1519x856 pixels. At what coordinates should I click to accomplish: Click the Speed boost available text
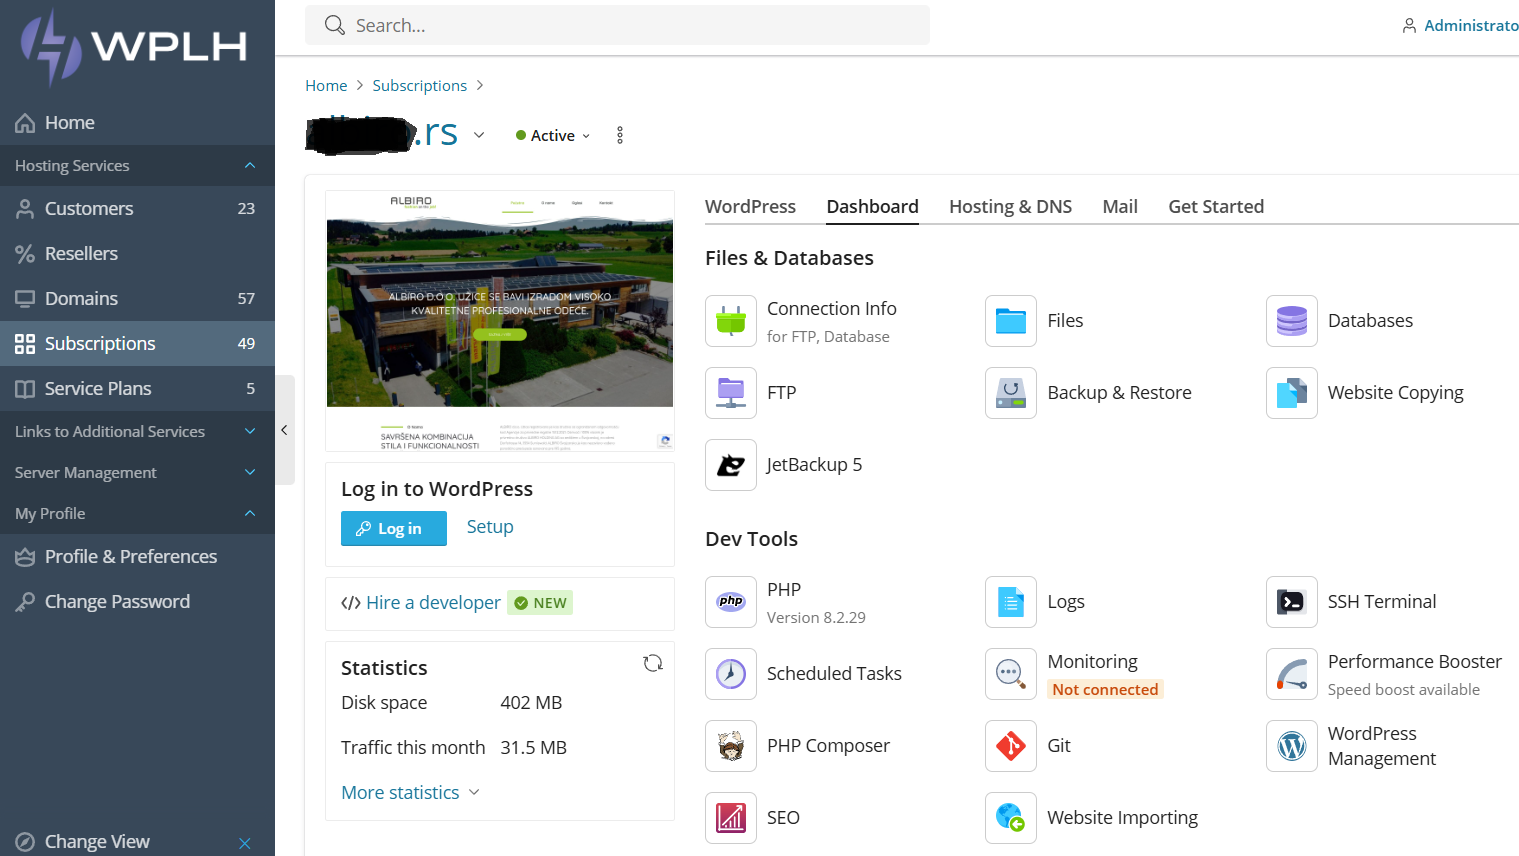(x=1404, y=689)
